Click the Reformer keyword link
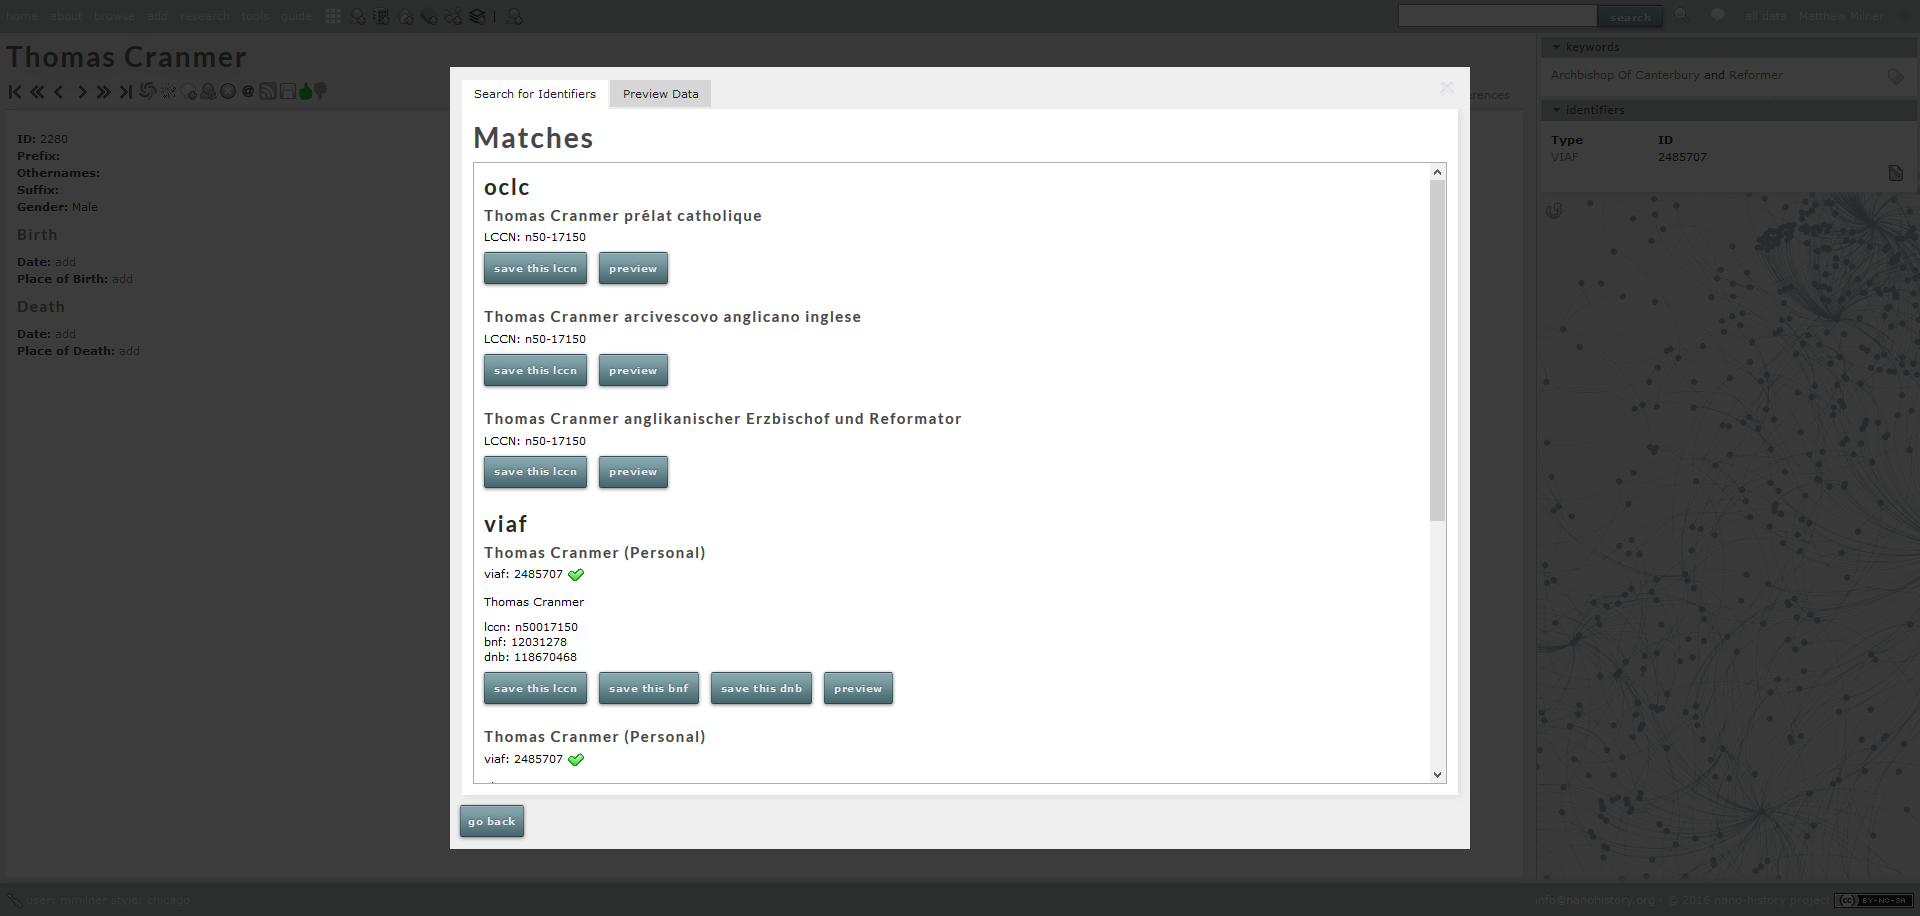 (x=1755, y=75)
